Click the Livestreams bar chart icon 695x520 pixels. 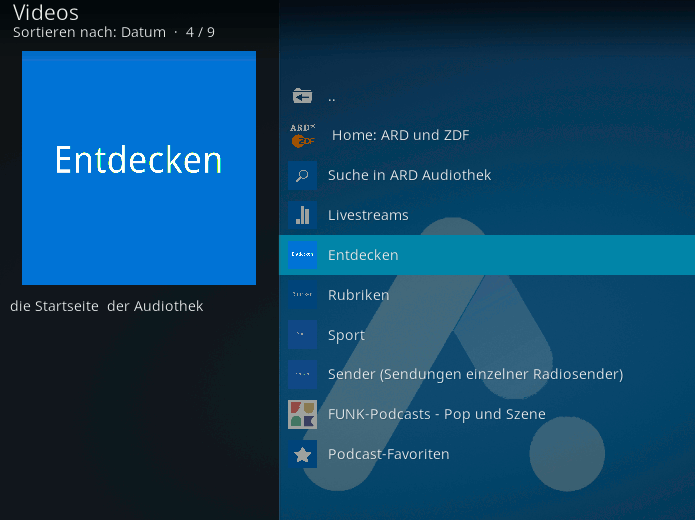tap(302, 215)
